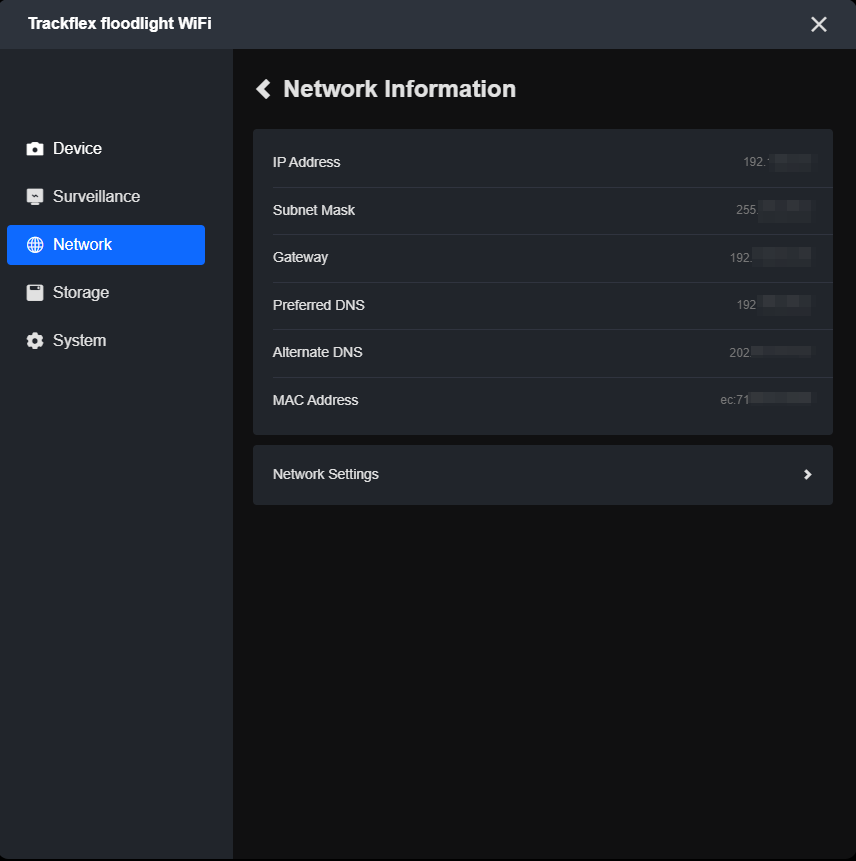Screen dimensions: 856x861
Task: Open the Storage settings section
Action: click(106, 293)
